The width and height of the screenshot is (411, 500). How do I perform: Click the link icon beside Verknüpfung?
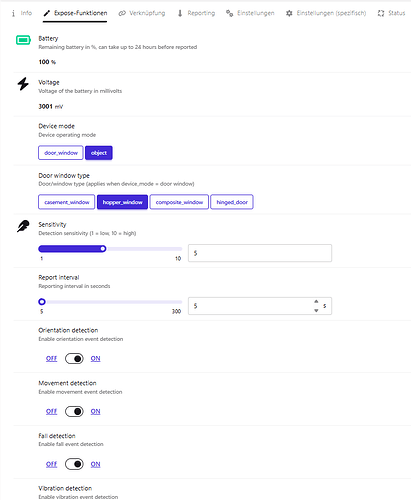(122, 13)
